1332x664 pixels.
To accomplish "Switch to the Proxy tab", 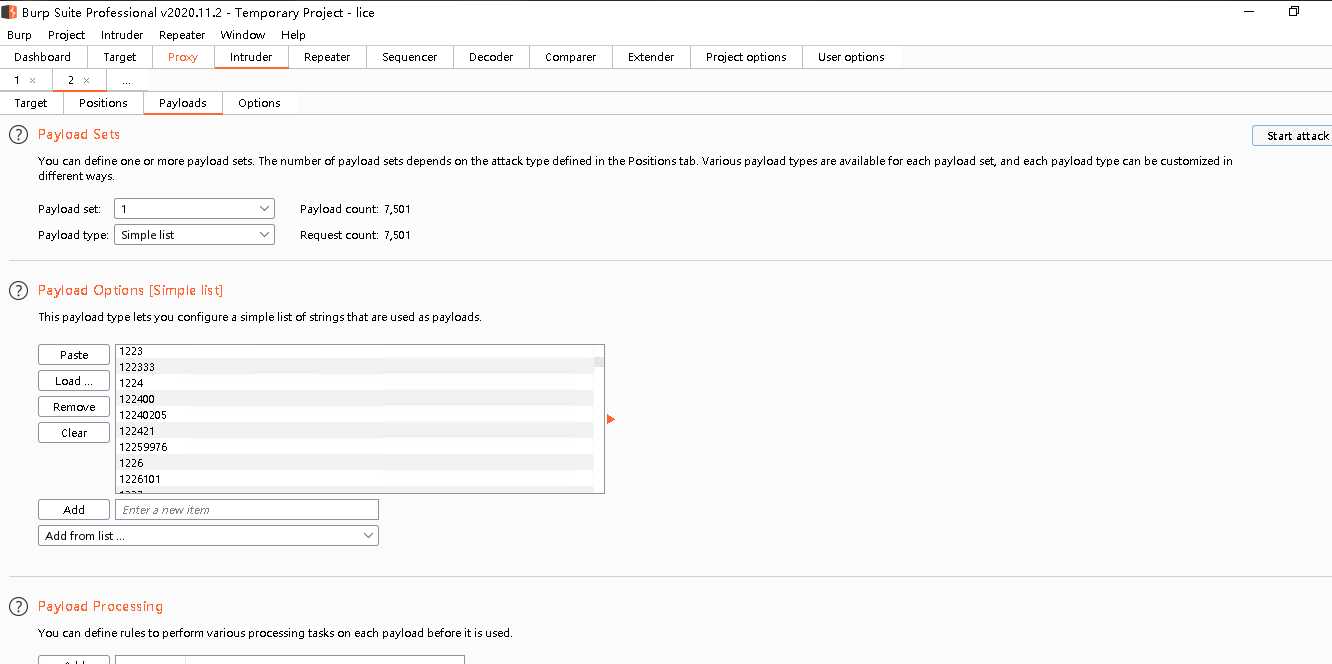I will tap(183, 57).
